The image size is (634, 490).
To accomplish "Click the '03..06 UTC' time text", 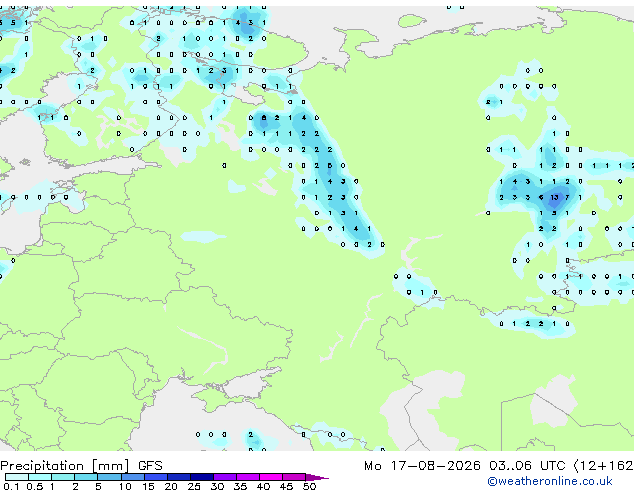I will [527, 466].
